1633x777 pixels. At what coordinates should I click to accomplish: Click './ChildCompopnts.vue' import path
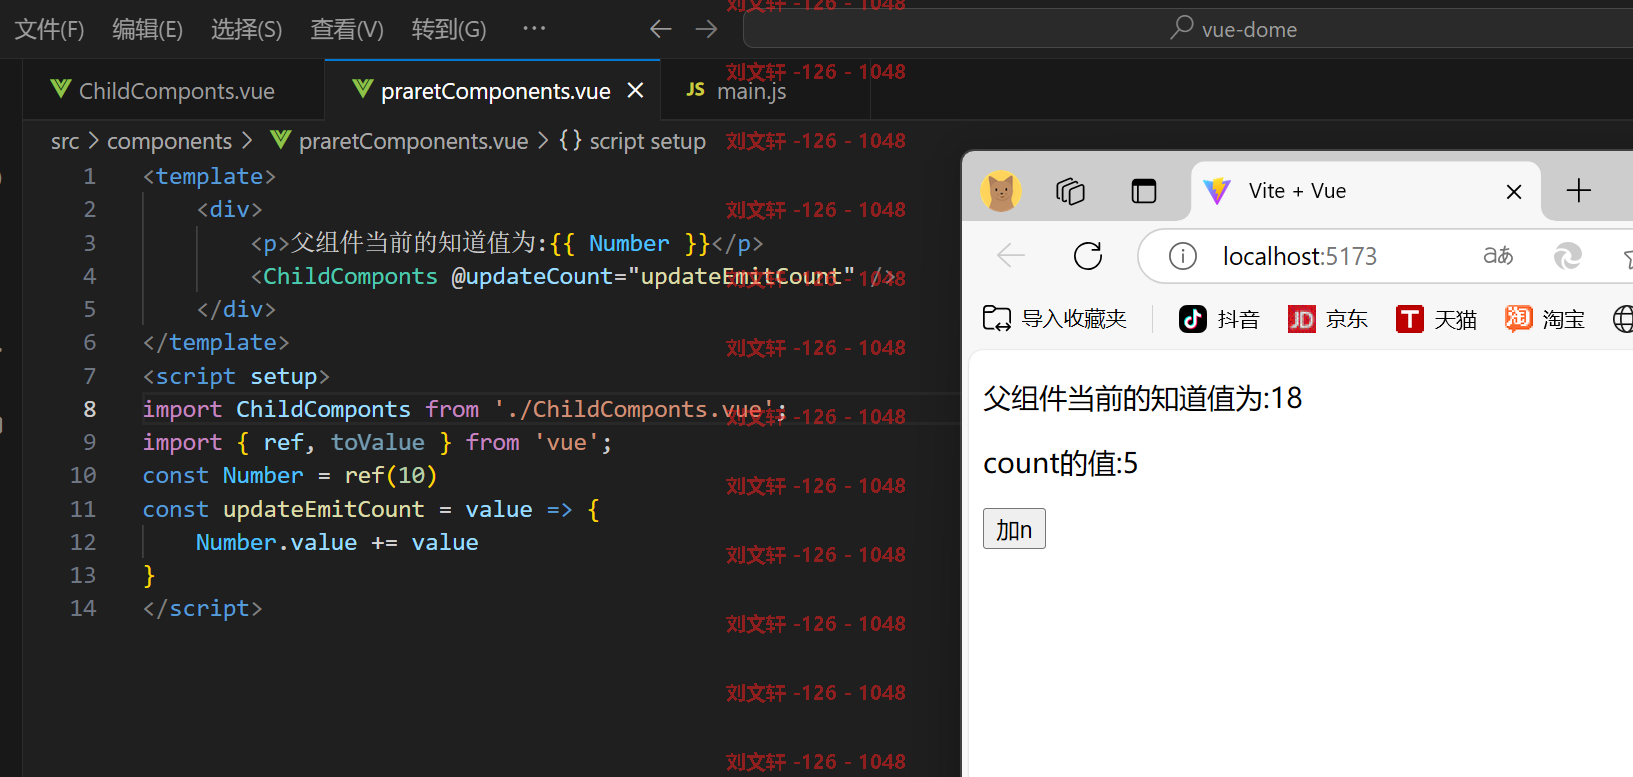(x=634, y=409)
